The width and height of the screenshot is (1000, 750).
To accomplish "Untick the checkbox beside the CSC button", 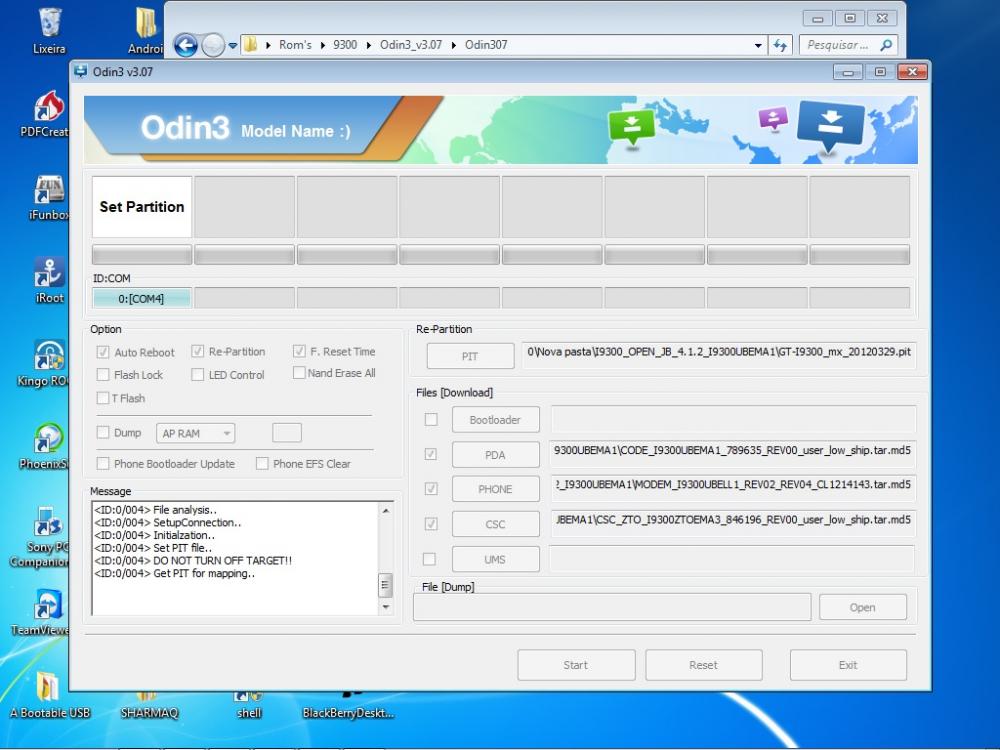I will [431, 524].
